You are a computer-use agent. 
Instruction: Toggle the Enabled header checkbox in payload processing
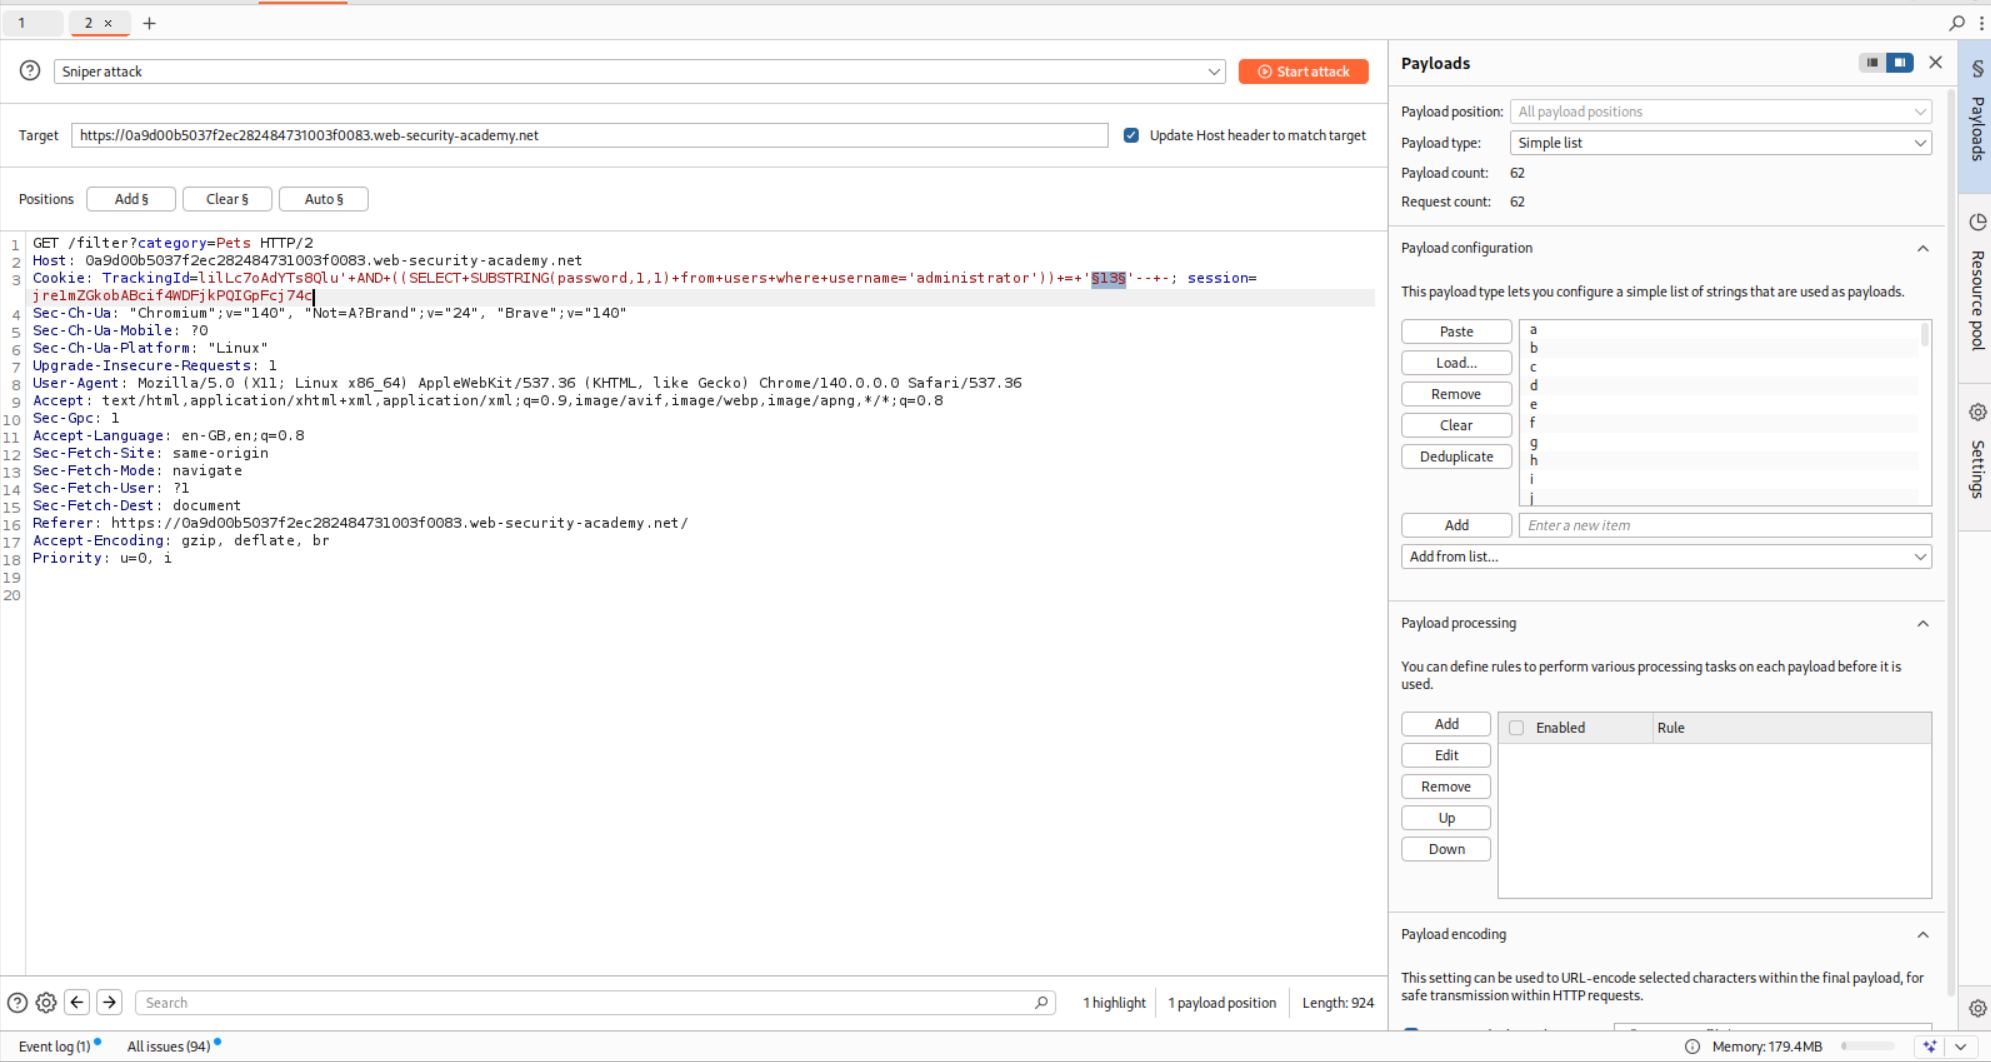tap(1514, 727)
